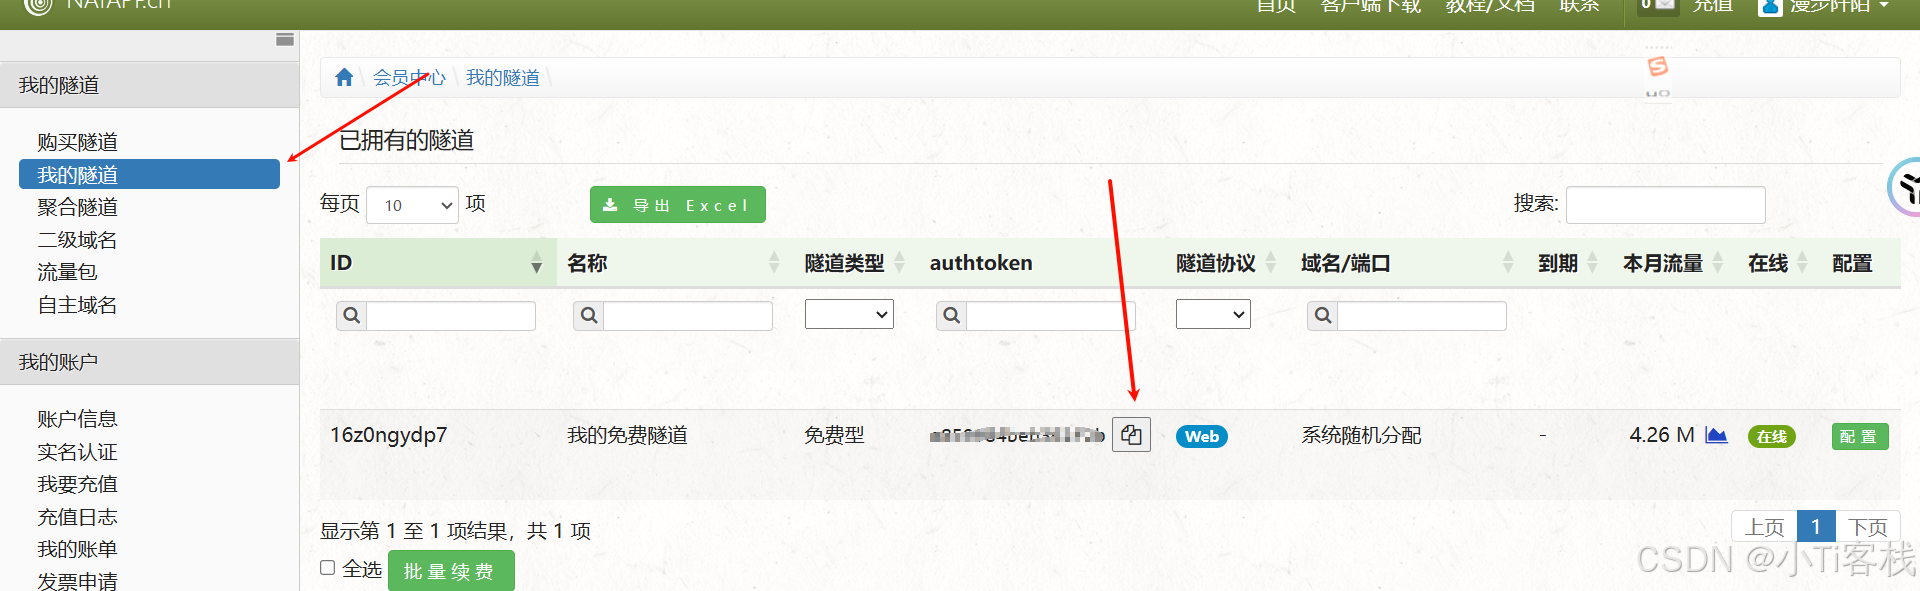This screenshot has width=1920, height=591.
Task: Select page 1 in pagination
Action: tap(1816, 527)
